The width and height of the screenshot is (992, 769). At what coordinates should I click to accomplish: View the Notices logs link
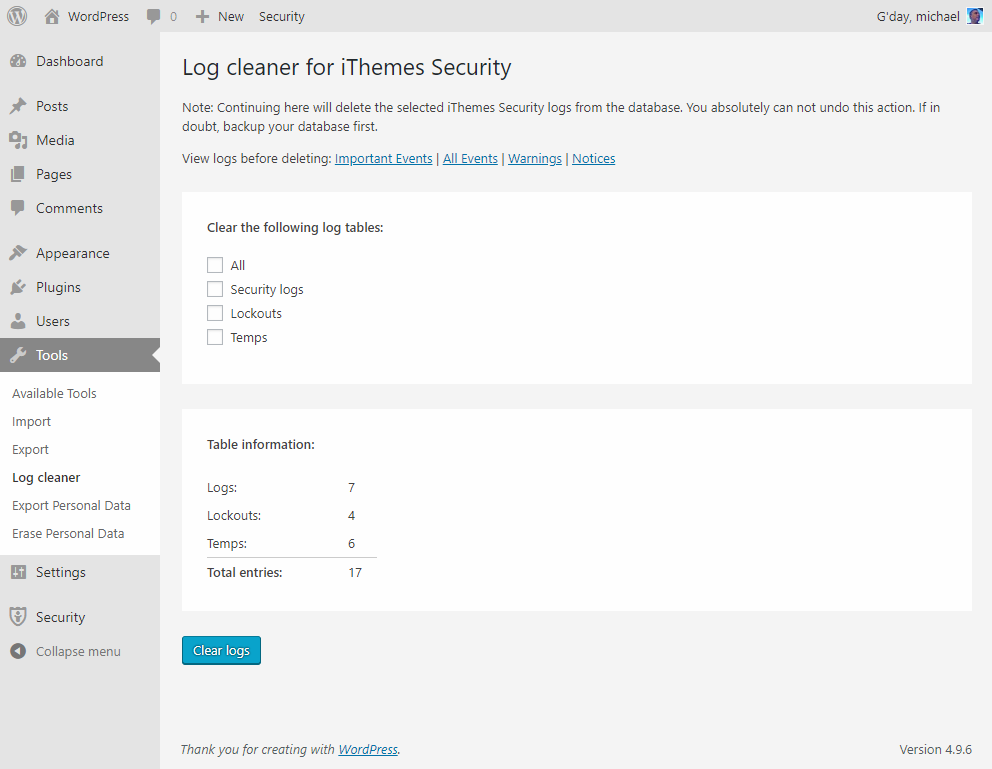593,159
